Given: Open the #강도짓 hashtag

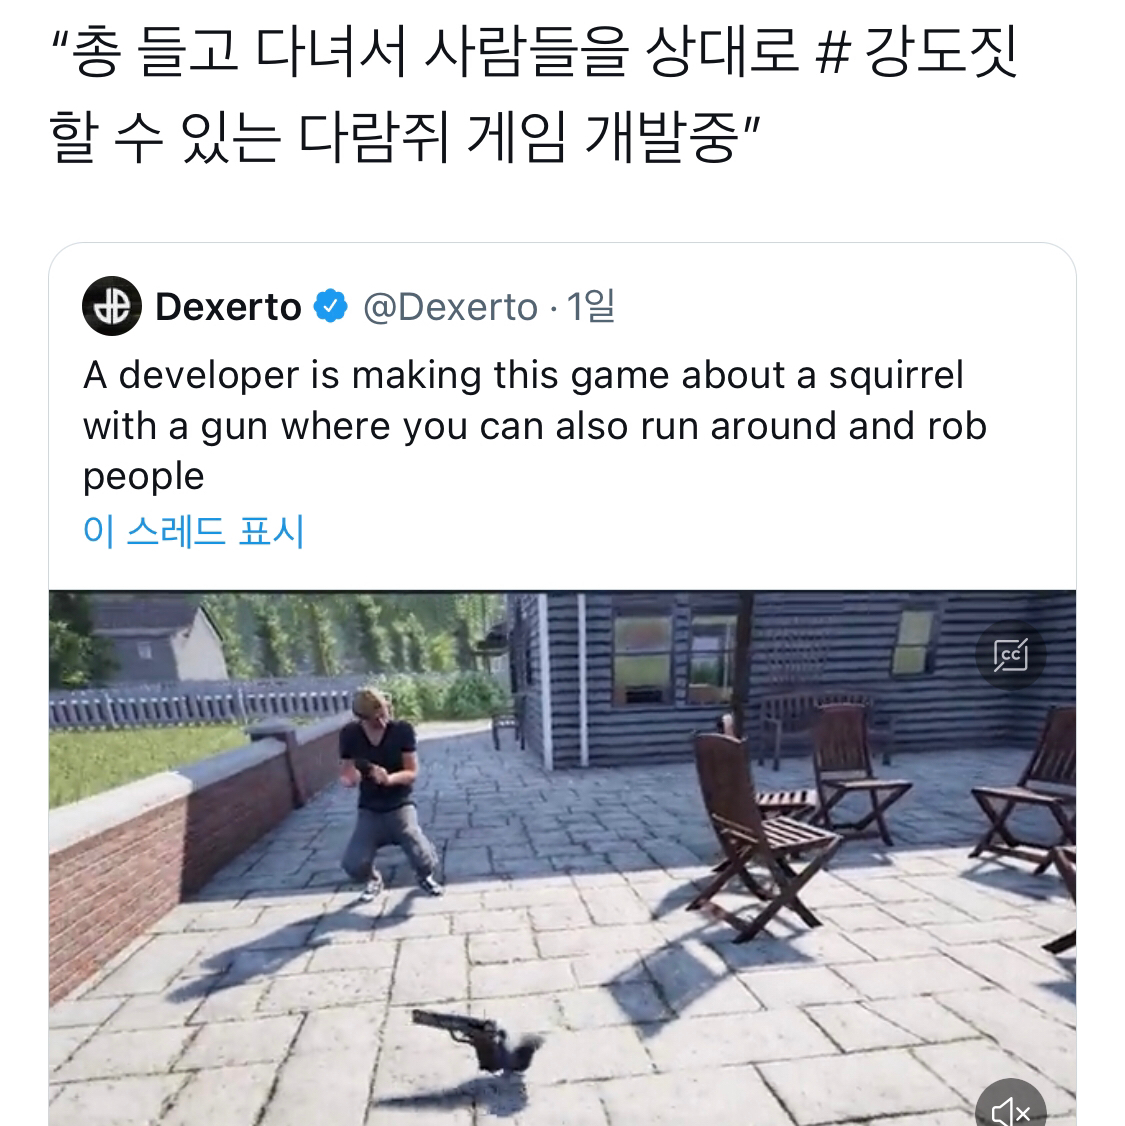Looking at the screenshot, I should click(917, 51).
